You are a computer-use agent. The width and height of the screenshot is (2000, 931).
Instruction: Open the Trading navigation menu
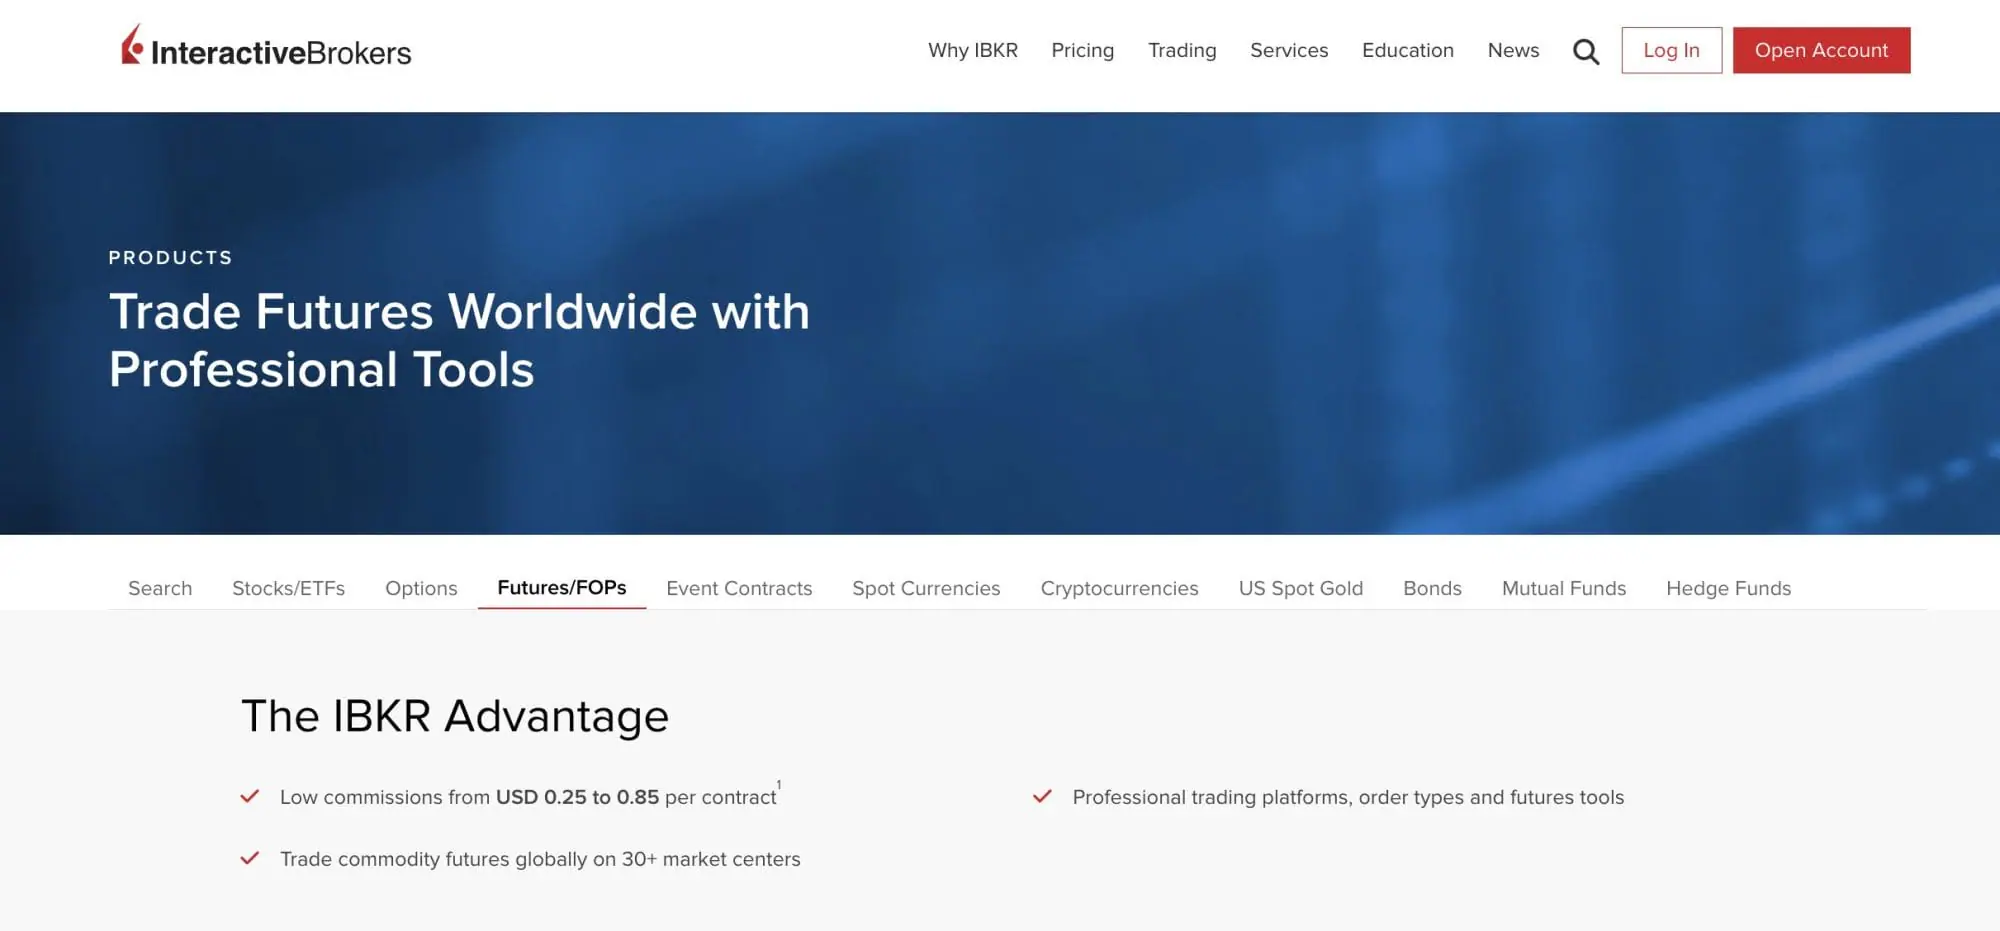1181,50
